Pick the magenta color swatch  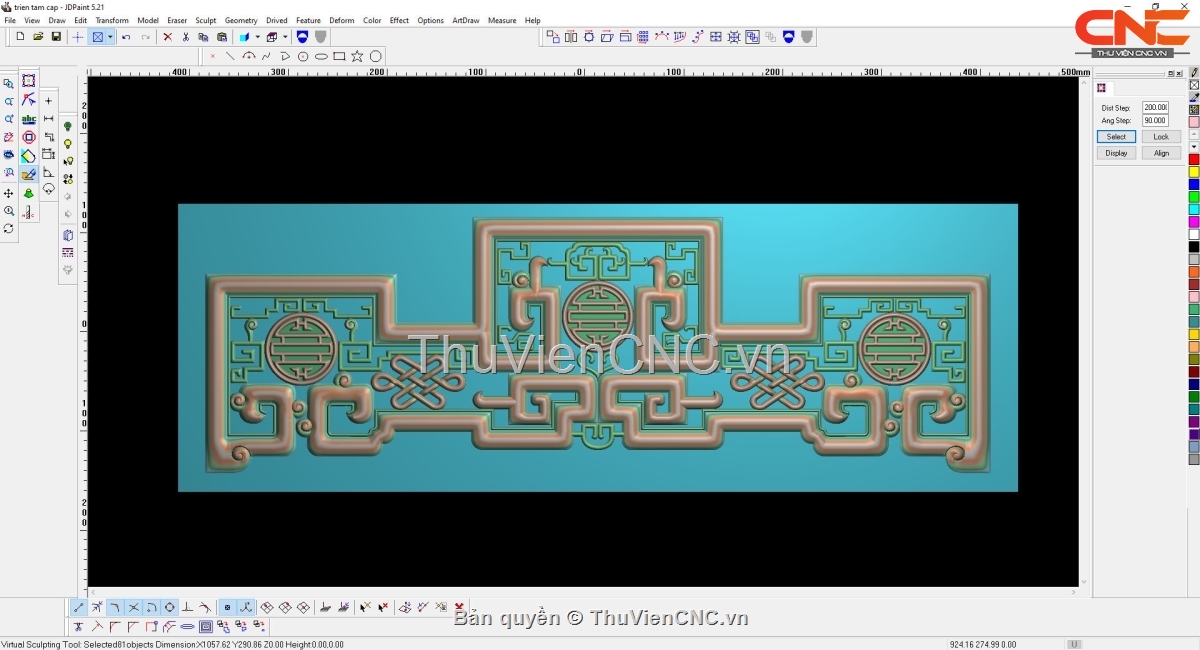1194,222
